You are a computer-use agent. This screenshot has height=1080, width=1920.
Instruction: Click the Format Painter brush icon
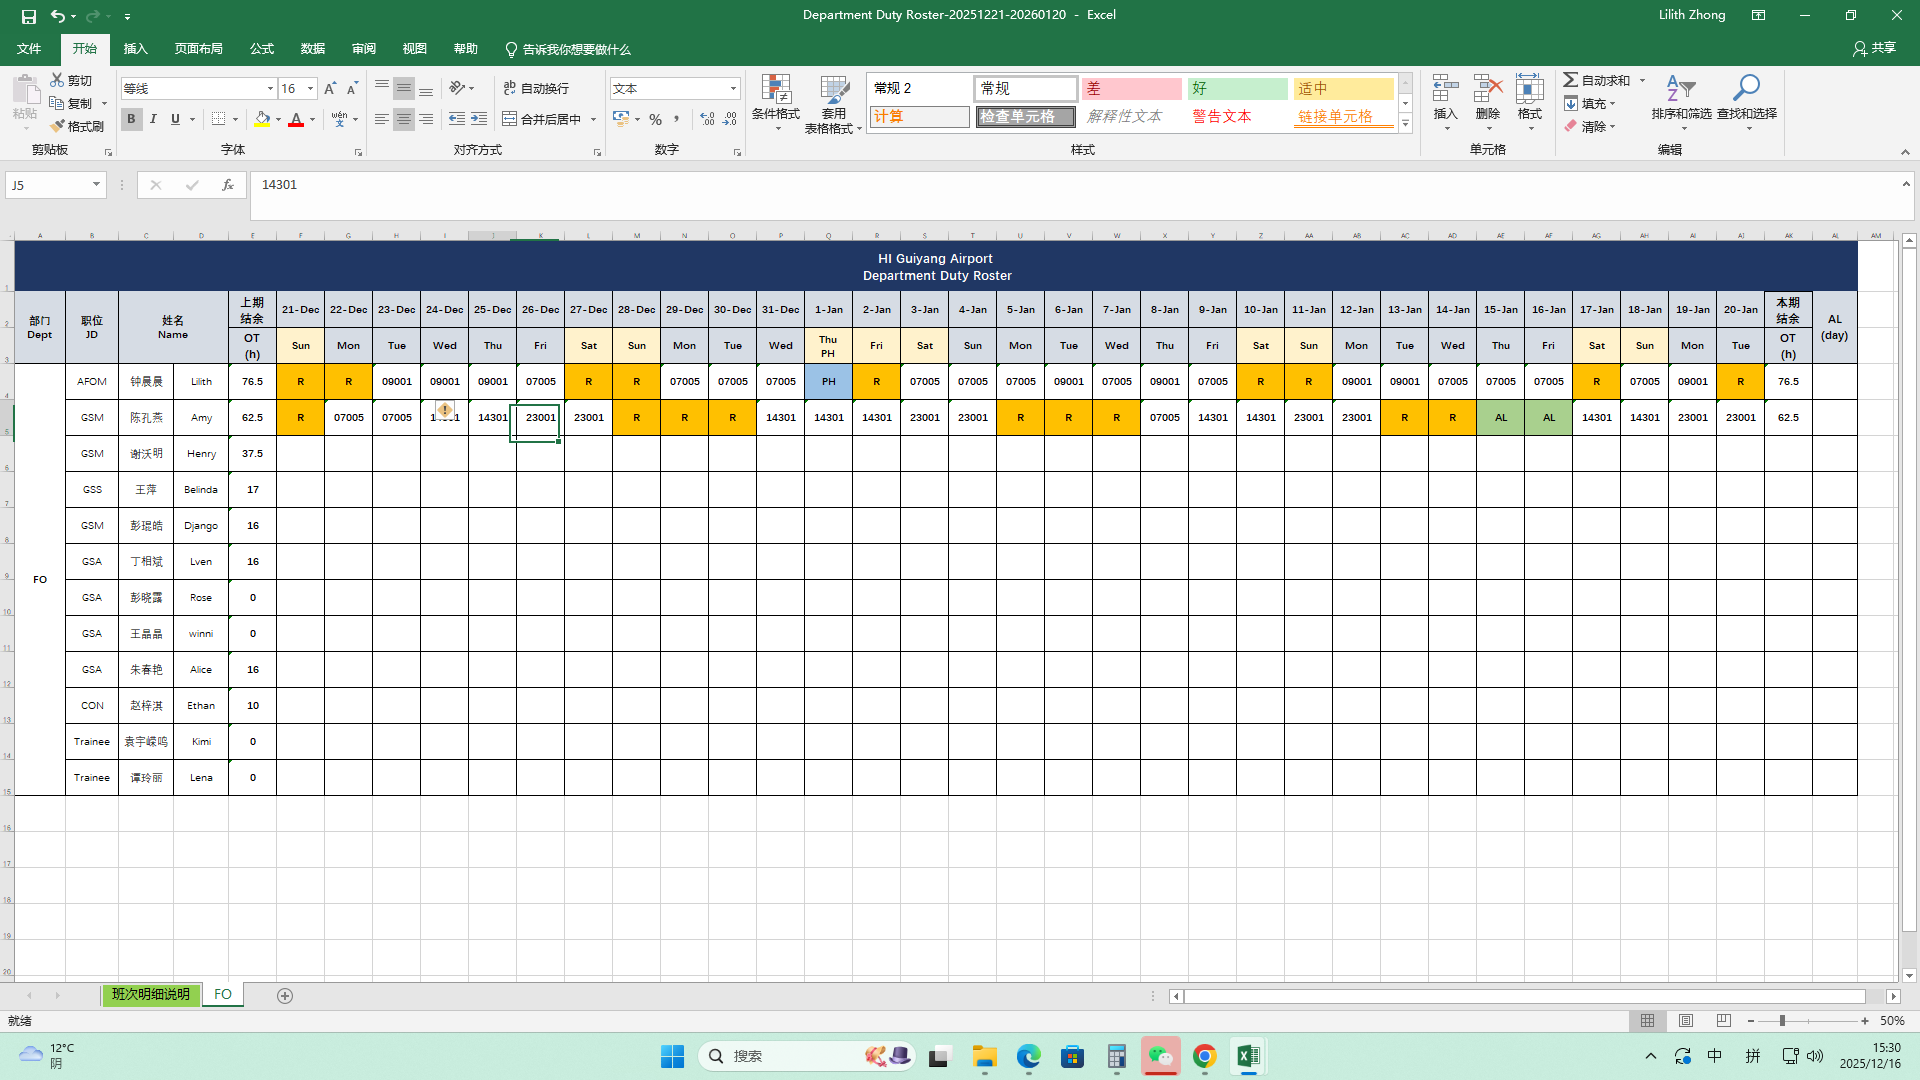pos(58,126)
